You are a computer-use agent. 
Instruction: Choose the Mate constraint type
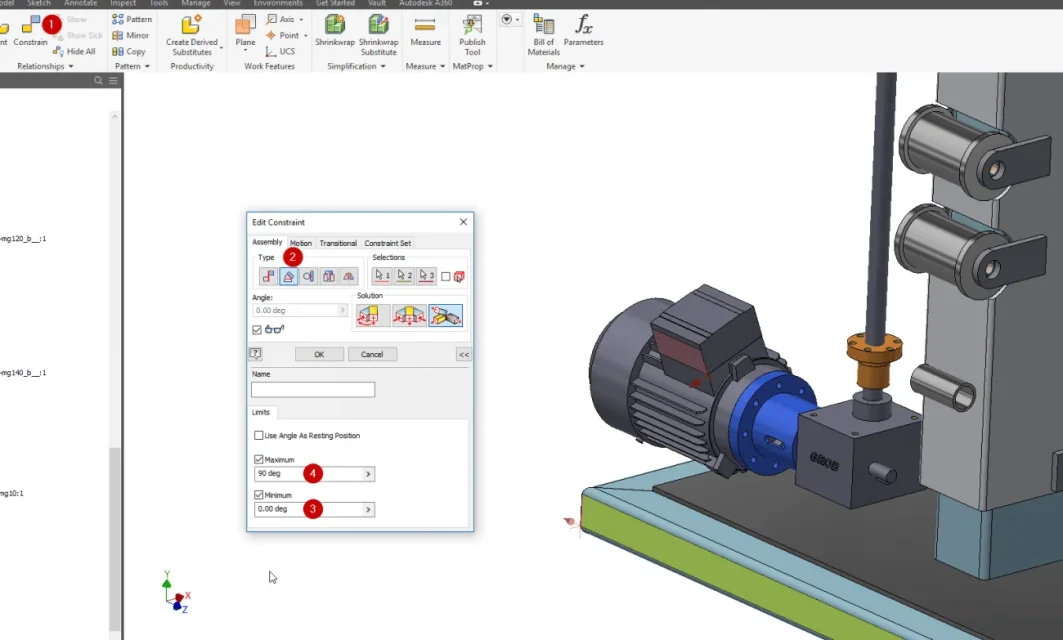(x=268, y=276)
